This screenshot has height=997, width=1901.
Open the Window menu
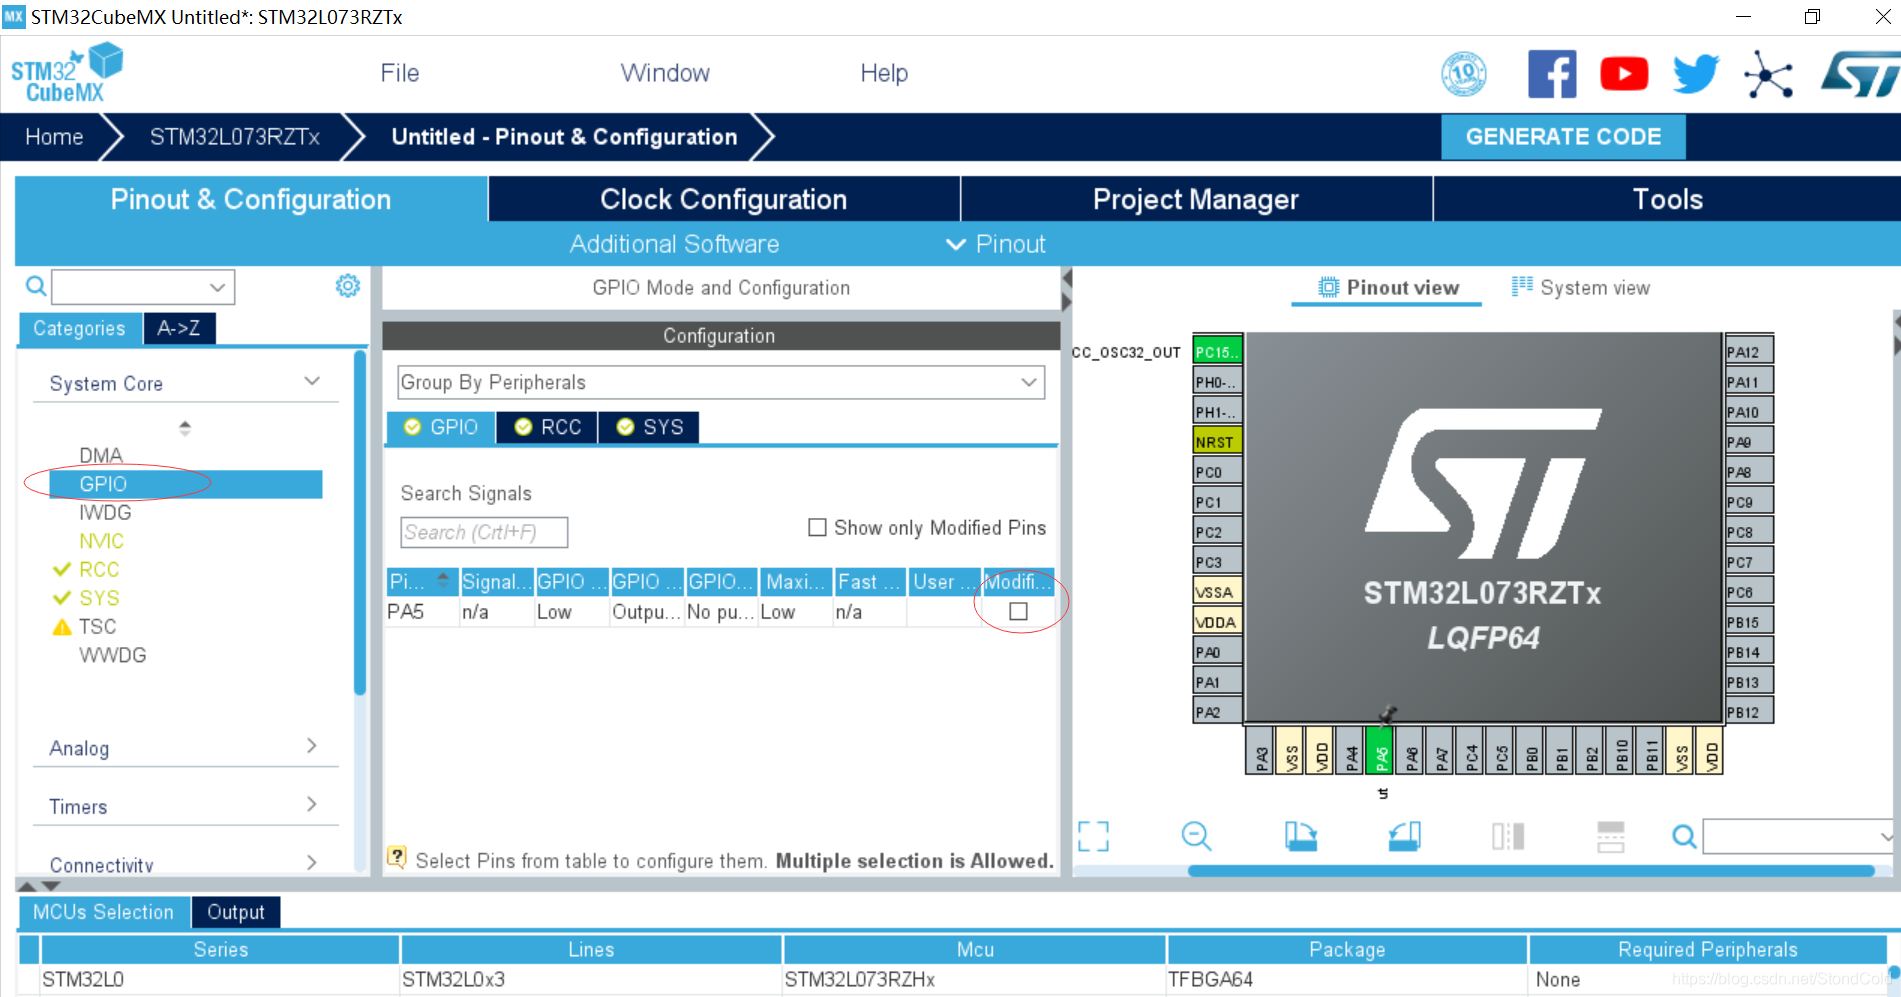point(665,73)
